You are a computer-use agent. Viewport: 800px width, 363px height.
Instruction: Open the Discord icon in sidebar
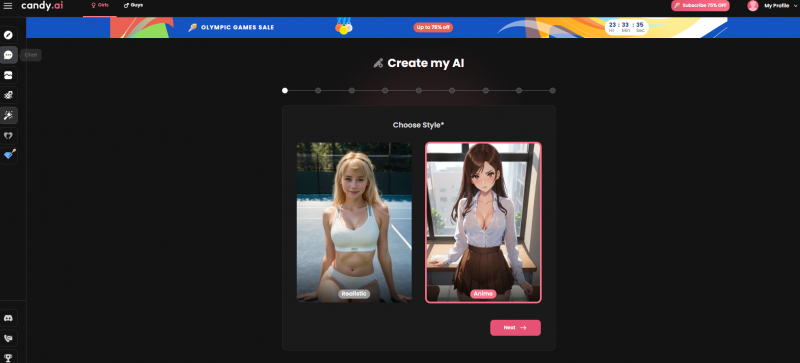tap(8, 318)
